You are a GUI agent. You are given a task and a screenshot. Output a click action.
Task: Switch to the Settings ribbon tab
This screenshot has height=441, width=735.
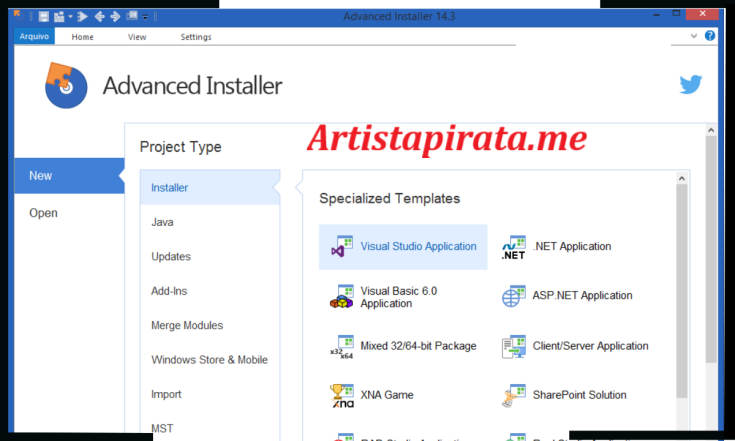pos(196,37)
